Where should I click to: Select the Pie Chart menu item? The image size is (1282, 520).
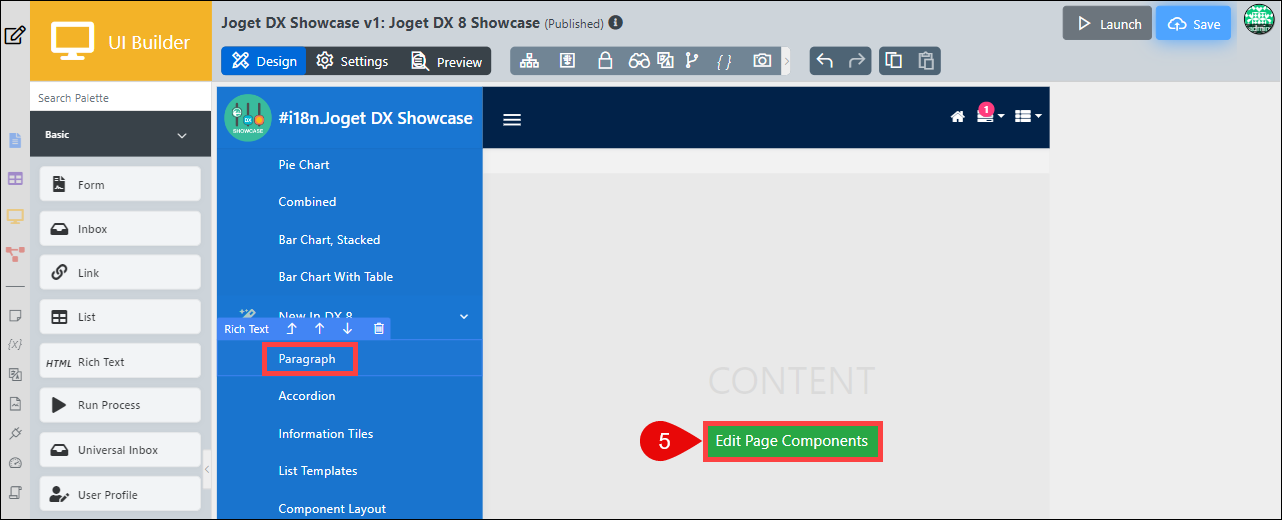tap(304, 165)
